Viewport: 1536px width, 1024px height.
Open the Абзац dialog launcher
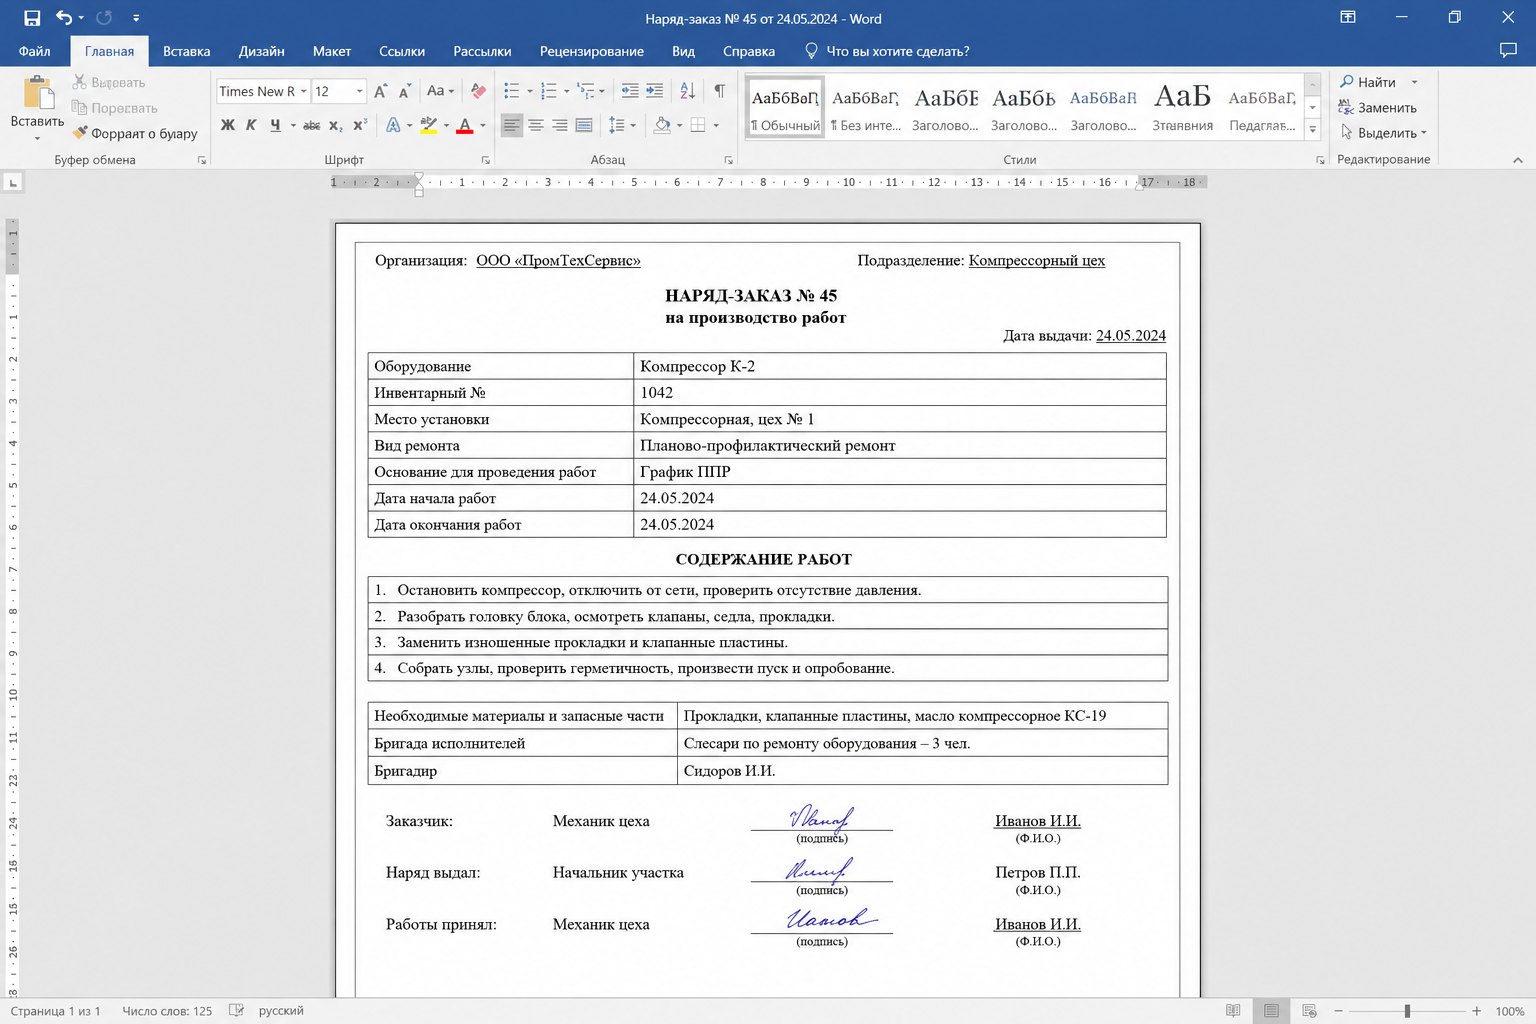728,160
